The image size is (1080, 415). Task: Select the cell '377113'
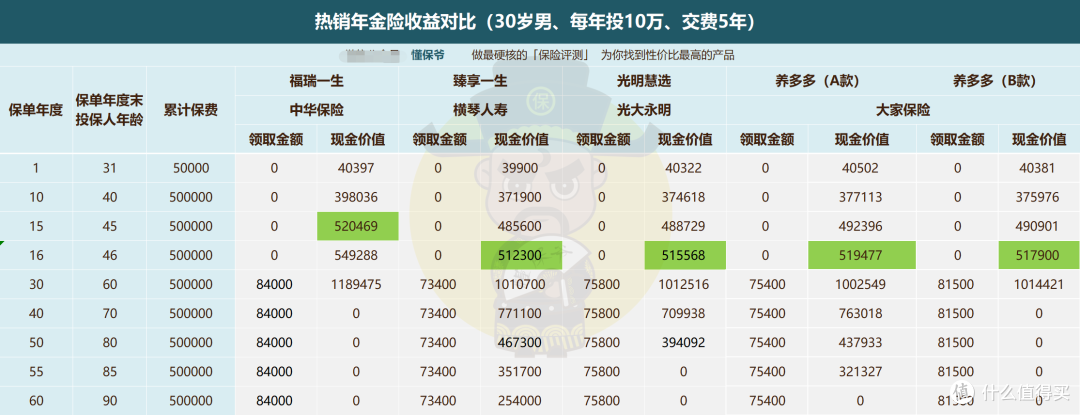(x=862, y=197)
